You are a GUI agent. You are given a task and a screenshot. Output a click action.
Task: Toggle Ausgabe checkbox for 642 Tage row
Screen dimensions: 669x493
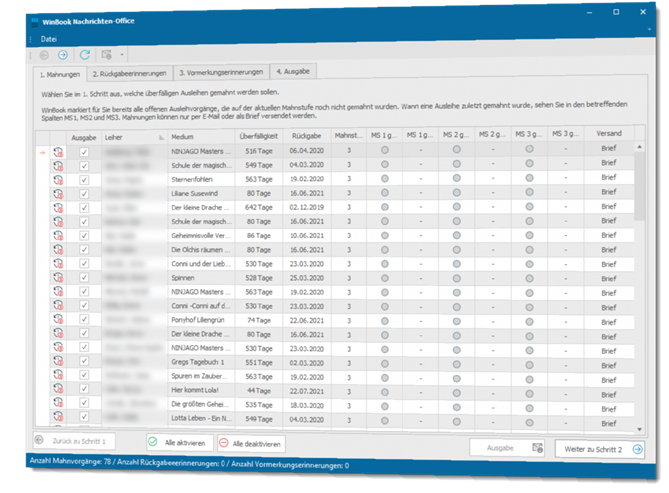click(x=84, y=208)
